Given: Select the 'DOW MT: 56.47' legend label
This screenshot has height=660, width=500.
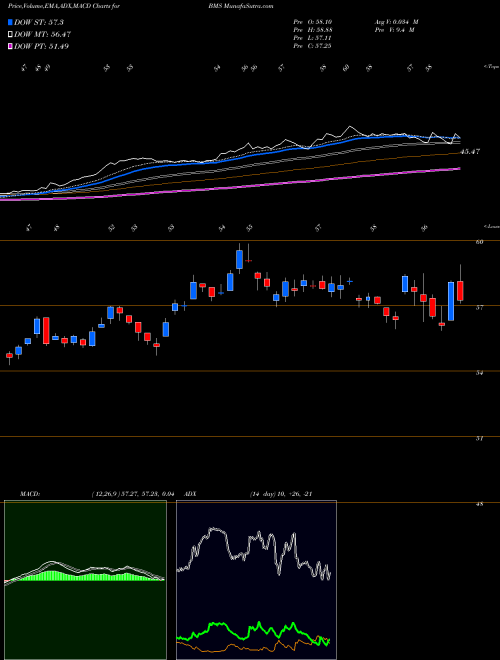Looking at the screenshot, I should click(43, 34).
